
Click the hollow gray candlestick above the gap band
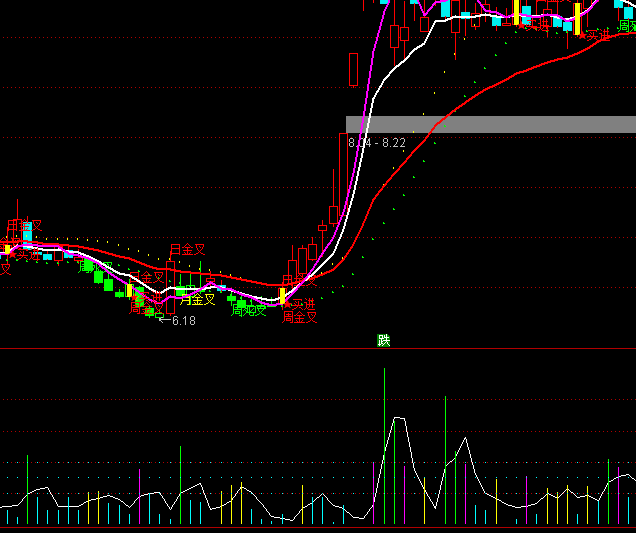tap(353, 70)
